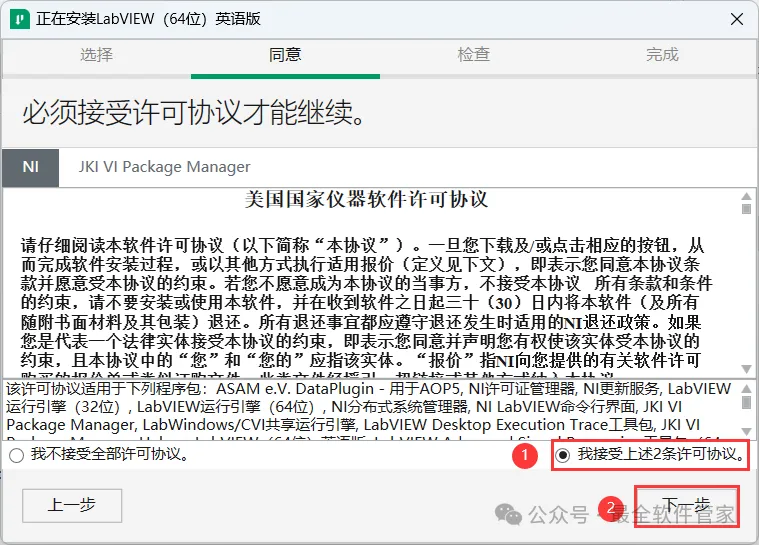Click the 必须接受许可协议才能继续 heading text
759x545 pixels.
[194, 113]
